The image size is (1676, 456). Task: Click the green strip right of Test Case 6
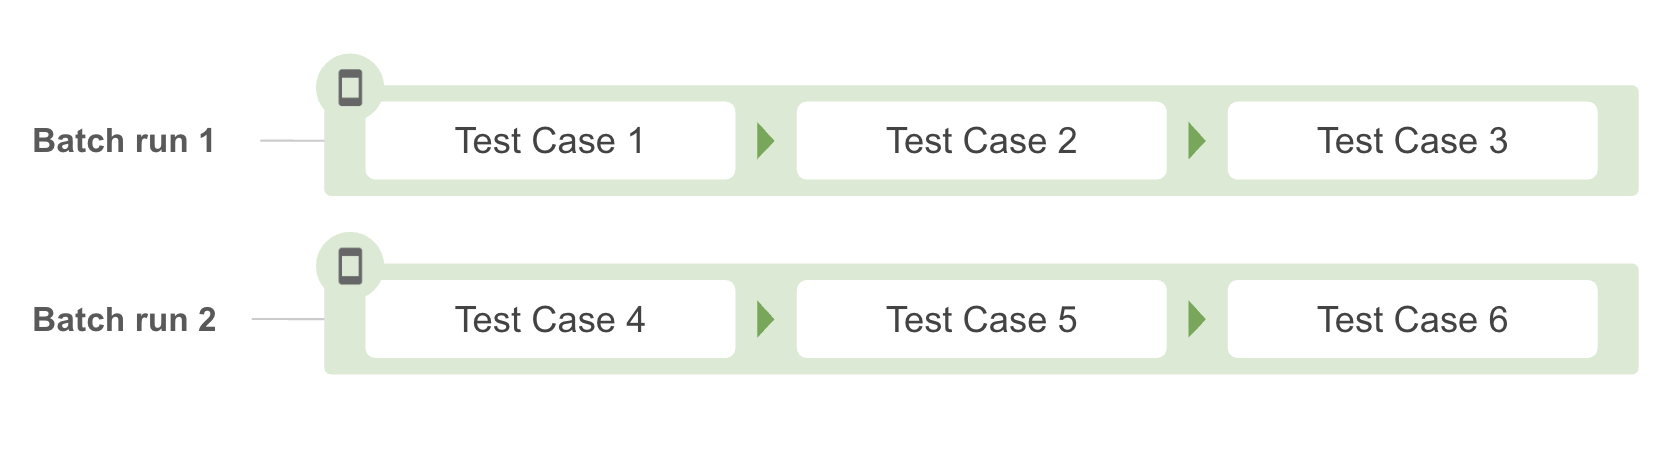(x=1618, y=319)
